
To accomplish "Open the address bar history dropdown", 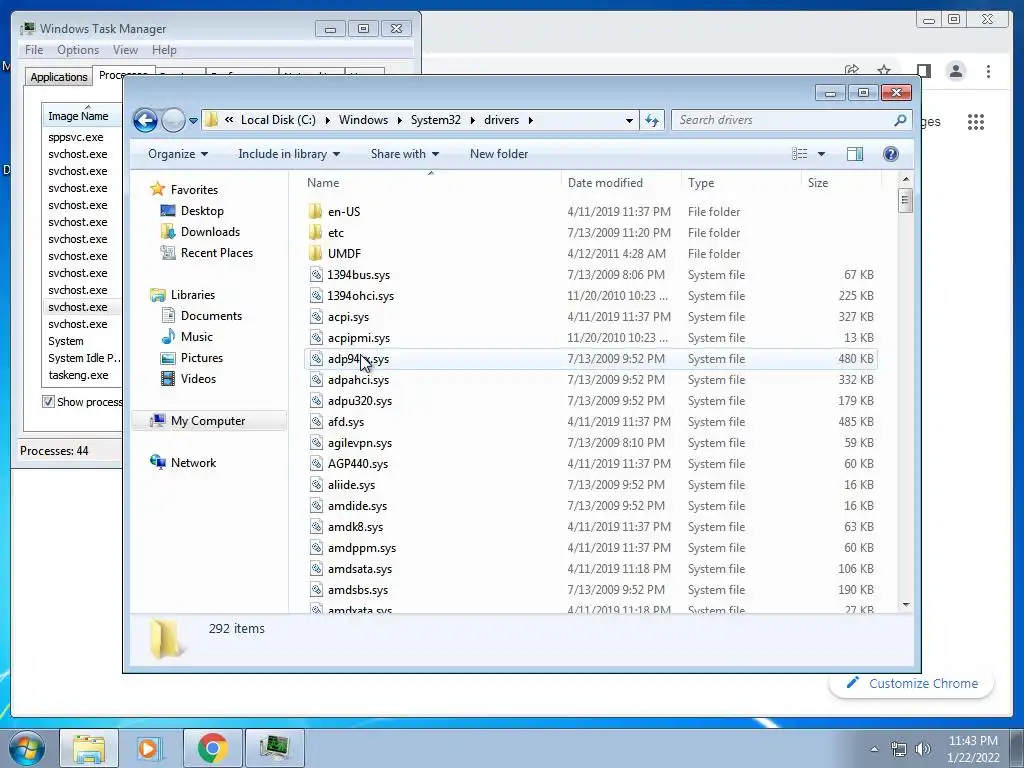I will [x=629, y=120].
